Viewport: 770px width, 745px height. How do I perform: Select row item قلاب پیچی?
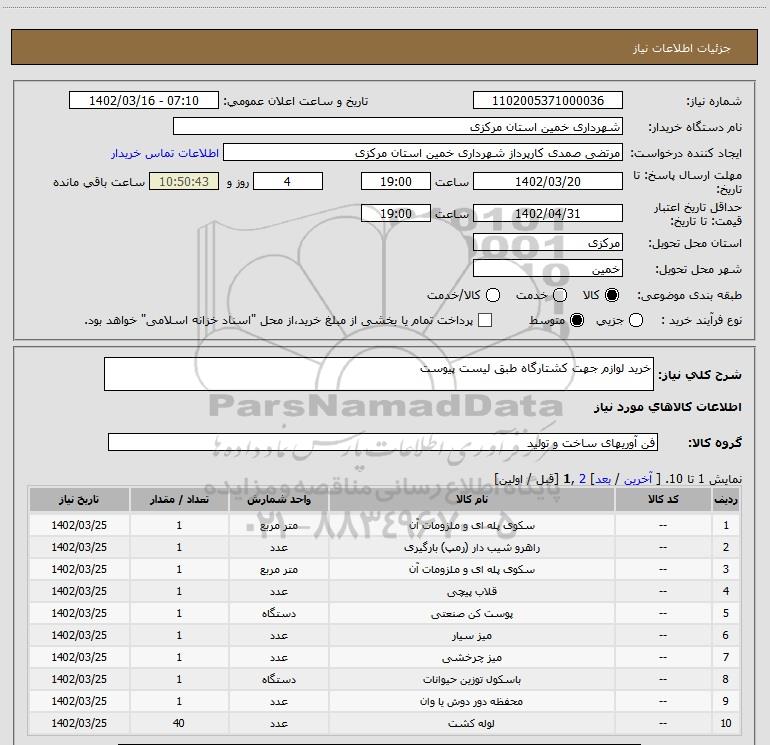[x=471, y=591]
